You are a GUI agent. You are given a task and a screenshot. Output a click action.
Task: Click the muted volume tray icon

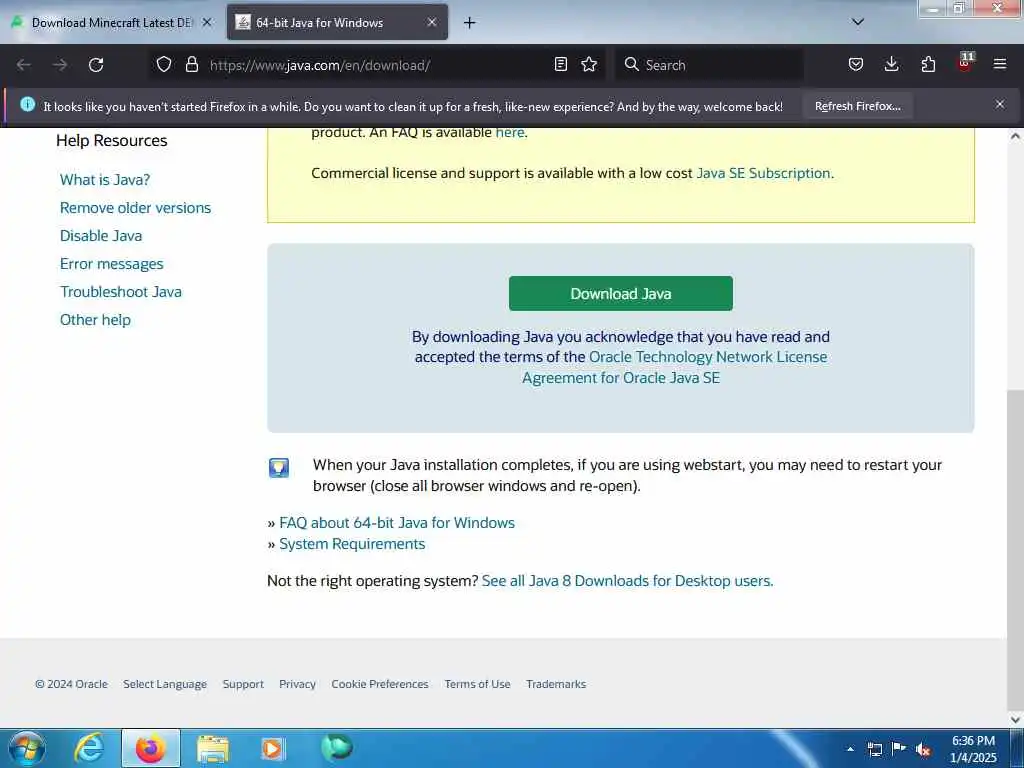923,749
